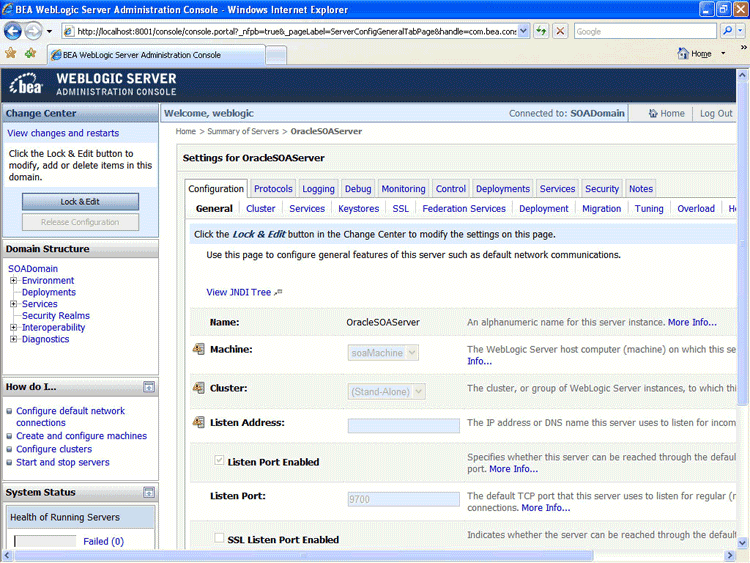This screenshot has width=750, height=563.
Task: Open the IE Home button dropdown arrow
Action: tap(723, 54)
